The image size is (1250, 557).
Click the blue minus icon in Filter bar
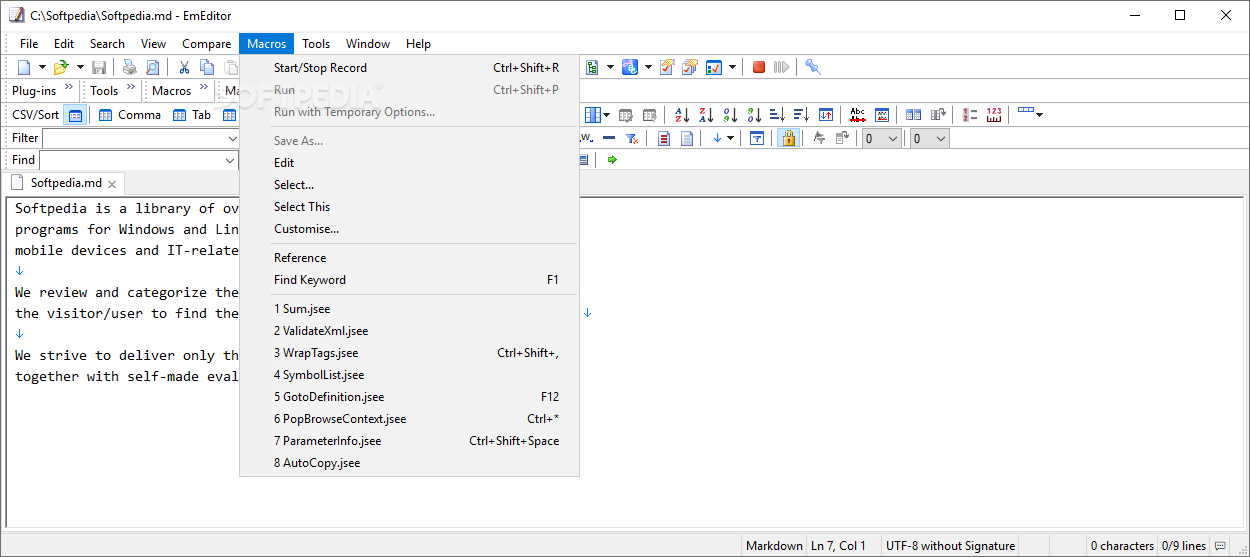click(x=609, y=138)
